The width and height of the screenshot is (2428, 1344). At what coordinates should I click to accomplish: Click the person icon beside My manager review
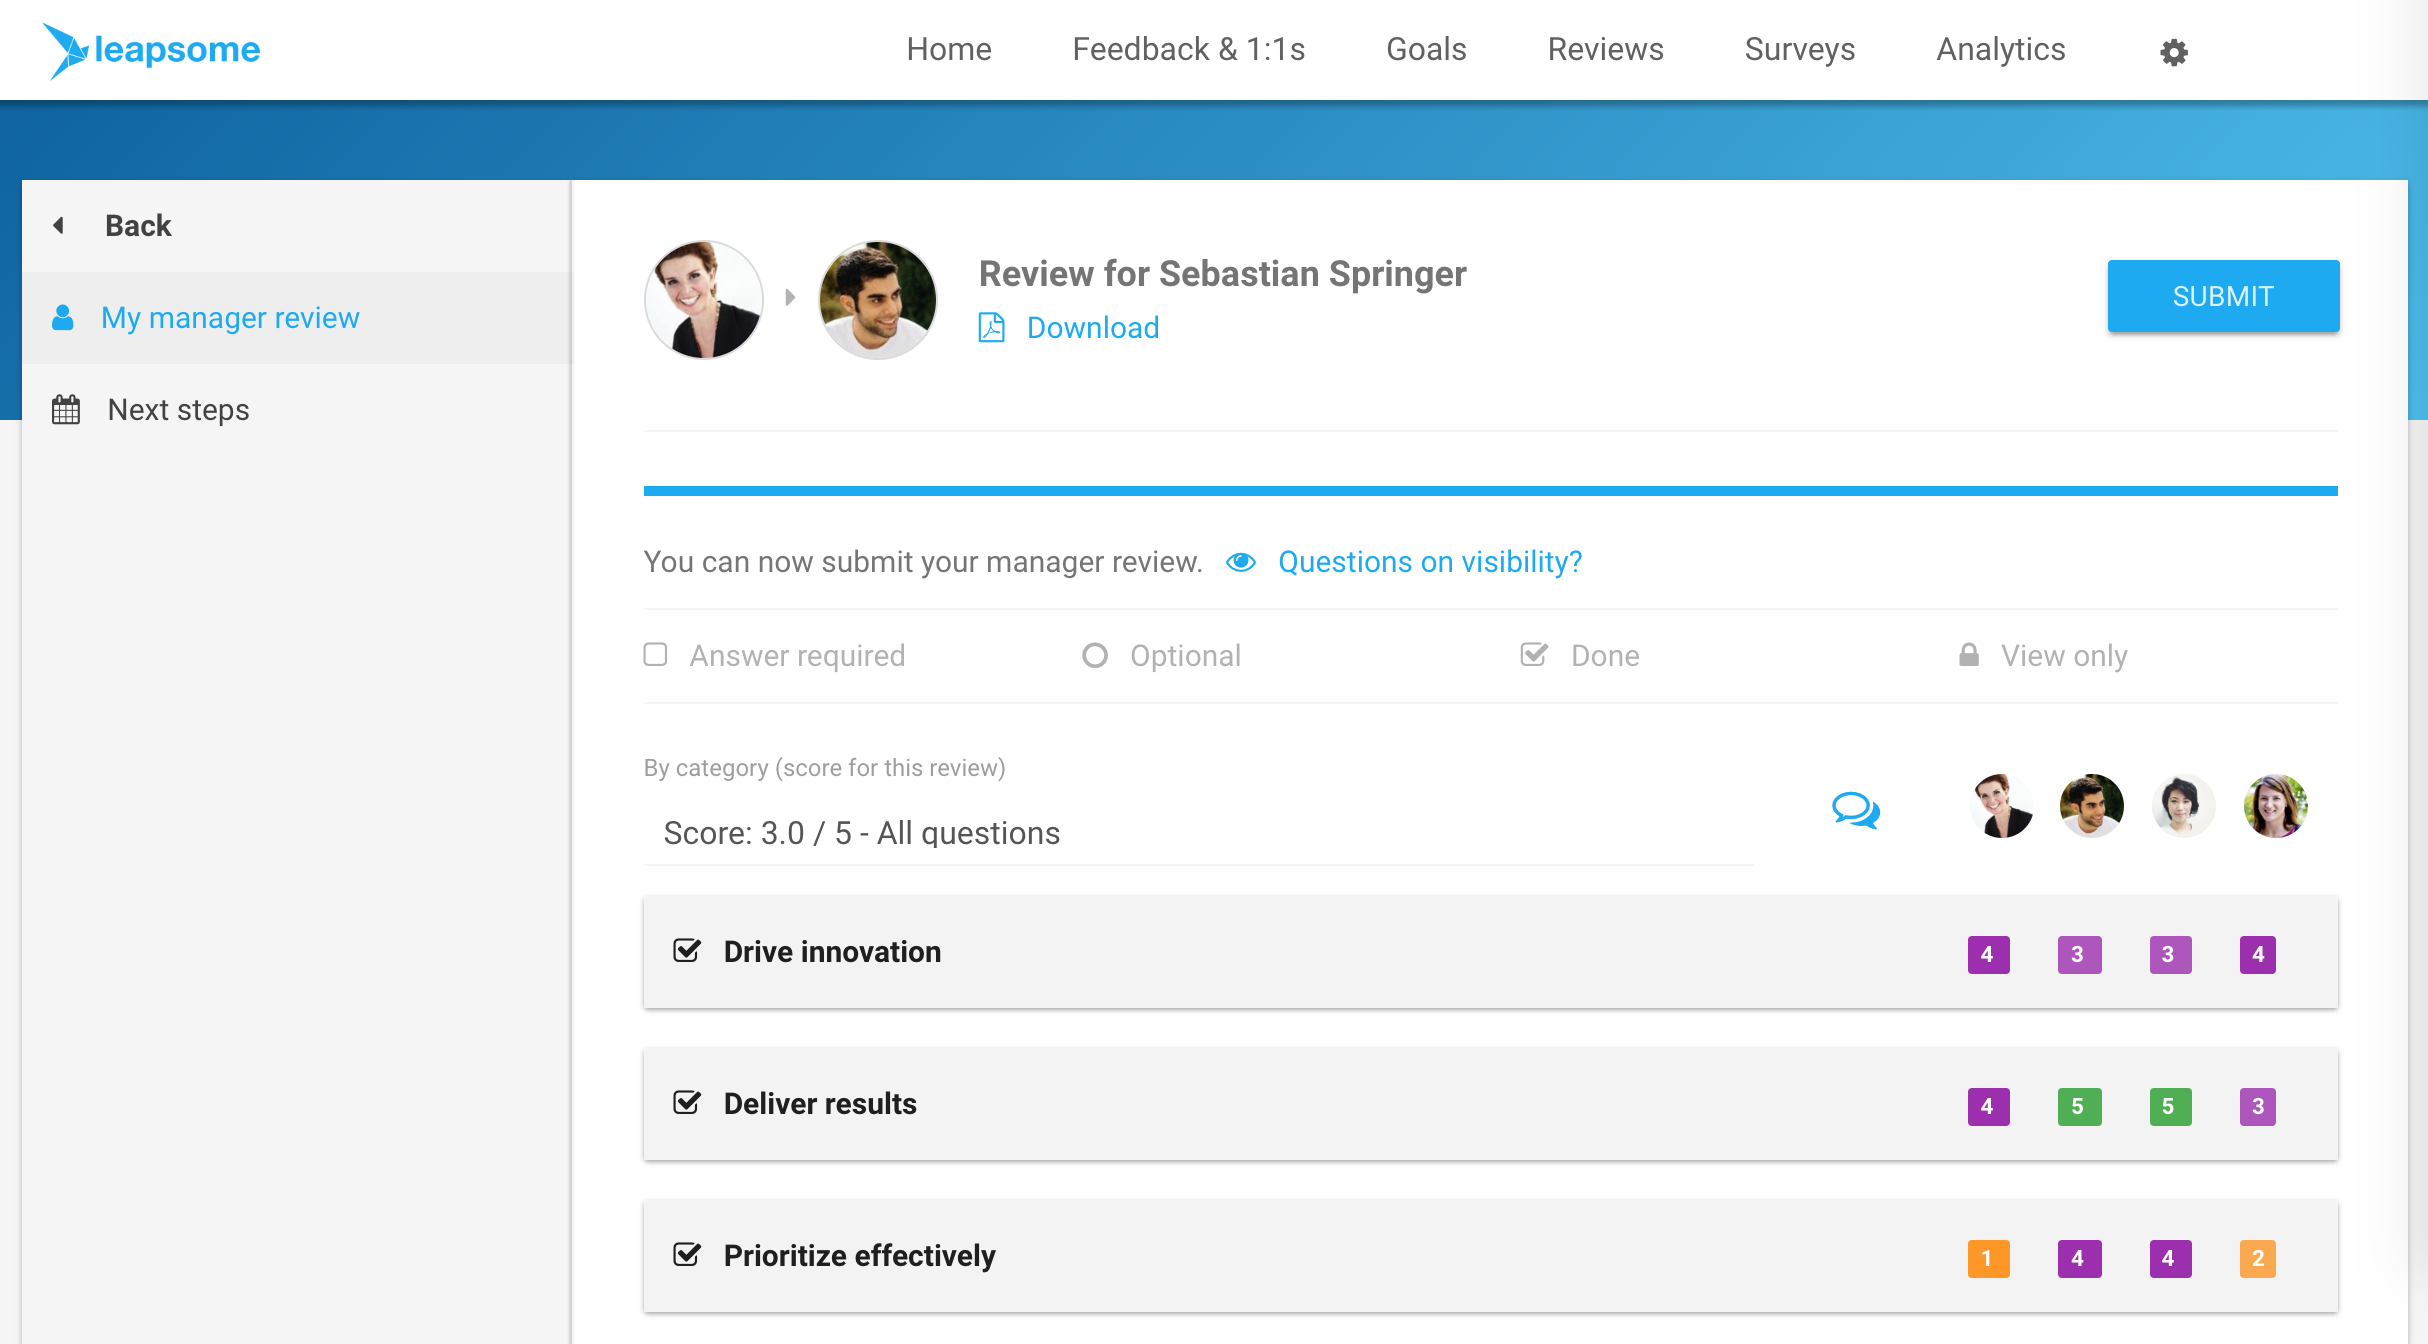(x=63, y=317)
